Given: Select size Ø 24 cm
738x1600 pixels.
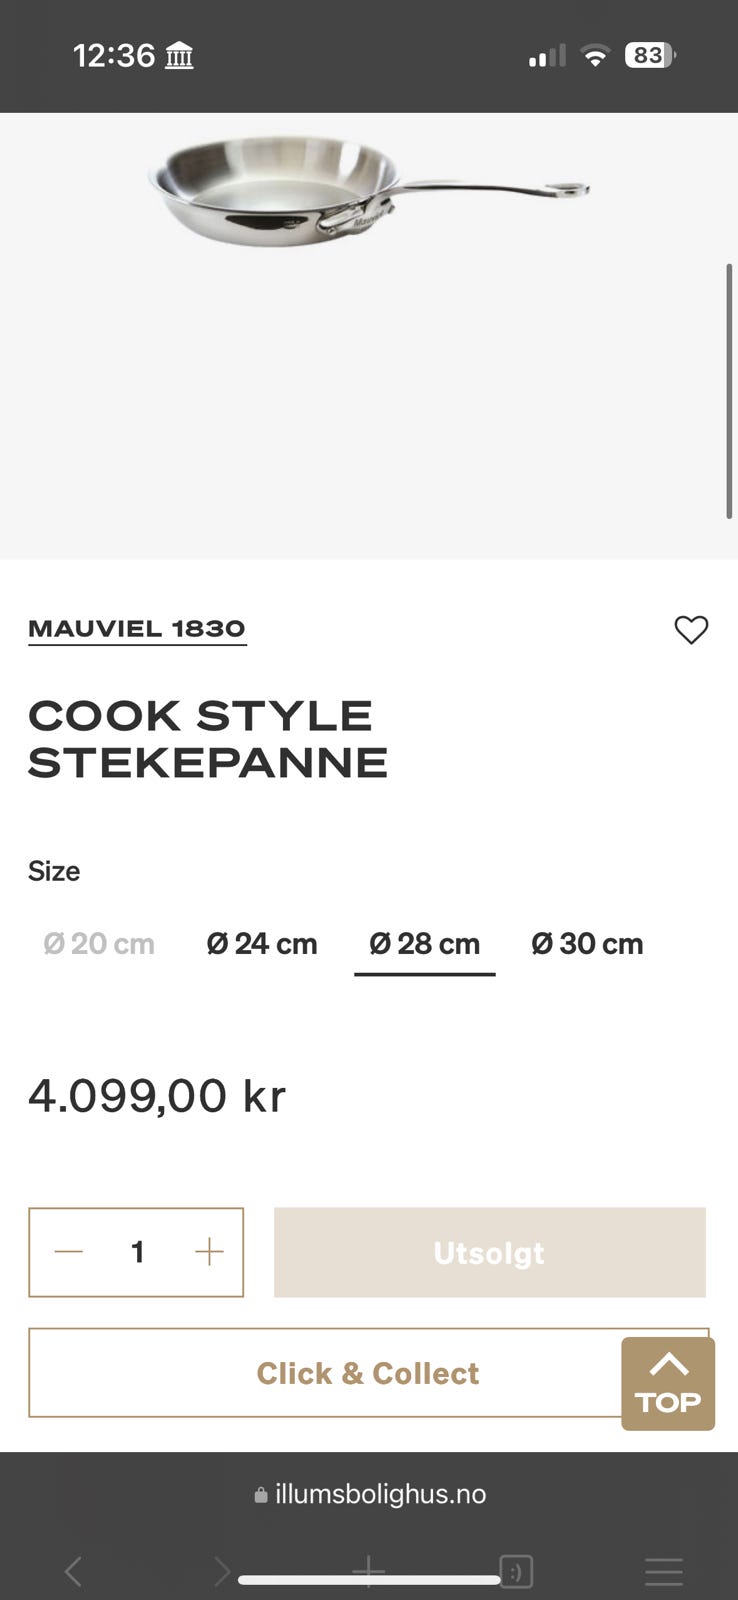Looking at the screenshot, I should tap(262, 944).
